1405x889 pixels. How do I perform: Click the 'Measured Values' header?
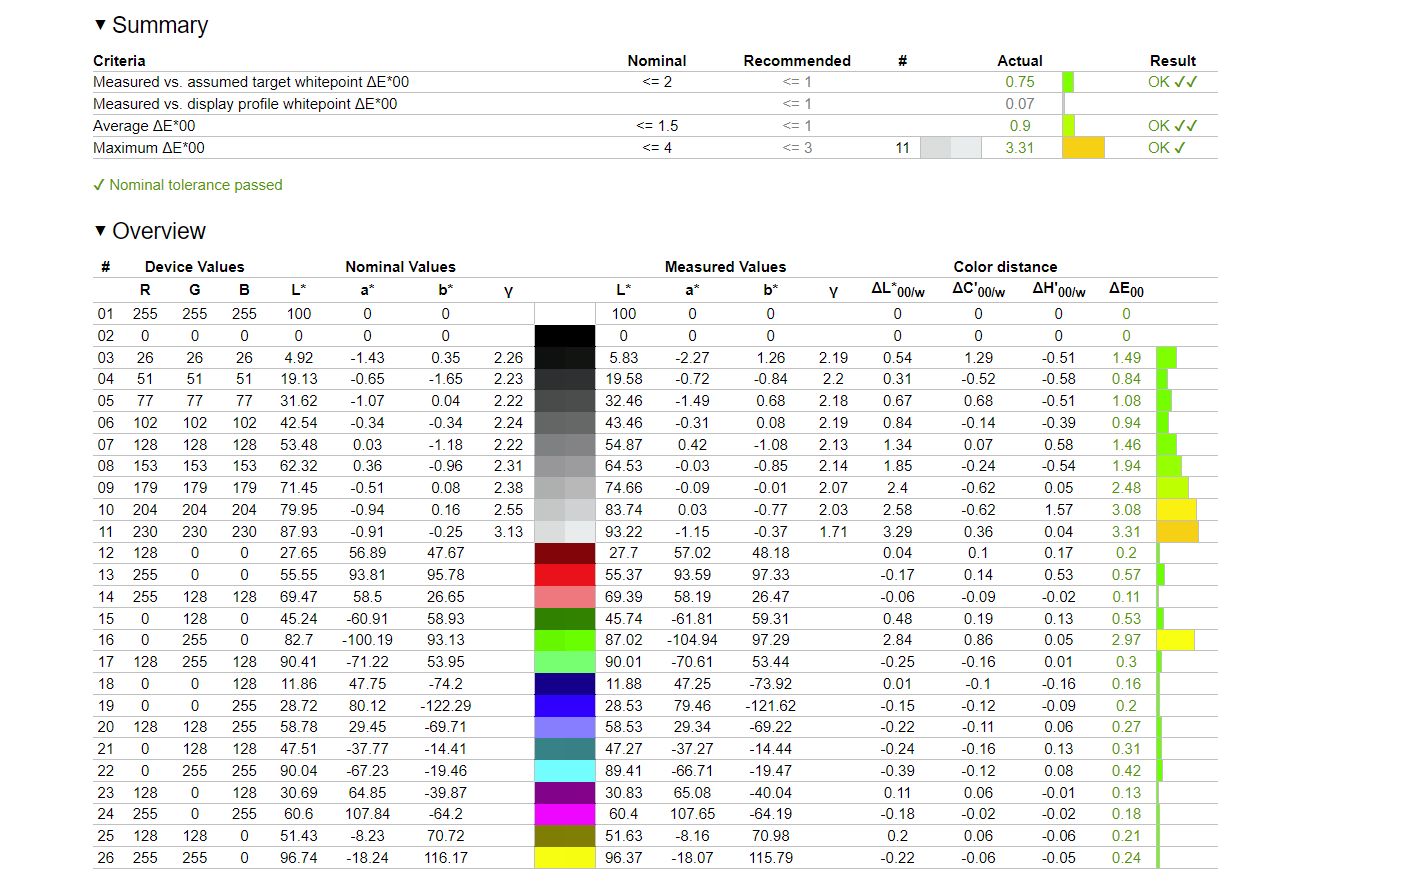pyautogui.click(x=725, y=267)
